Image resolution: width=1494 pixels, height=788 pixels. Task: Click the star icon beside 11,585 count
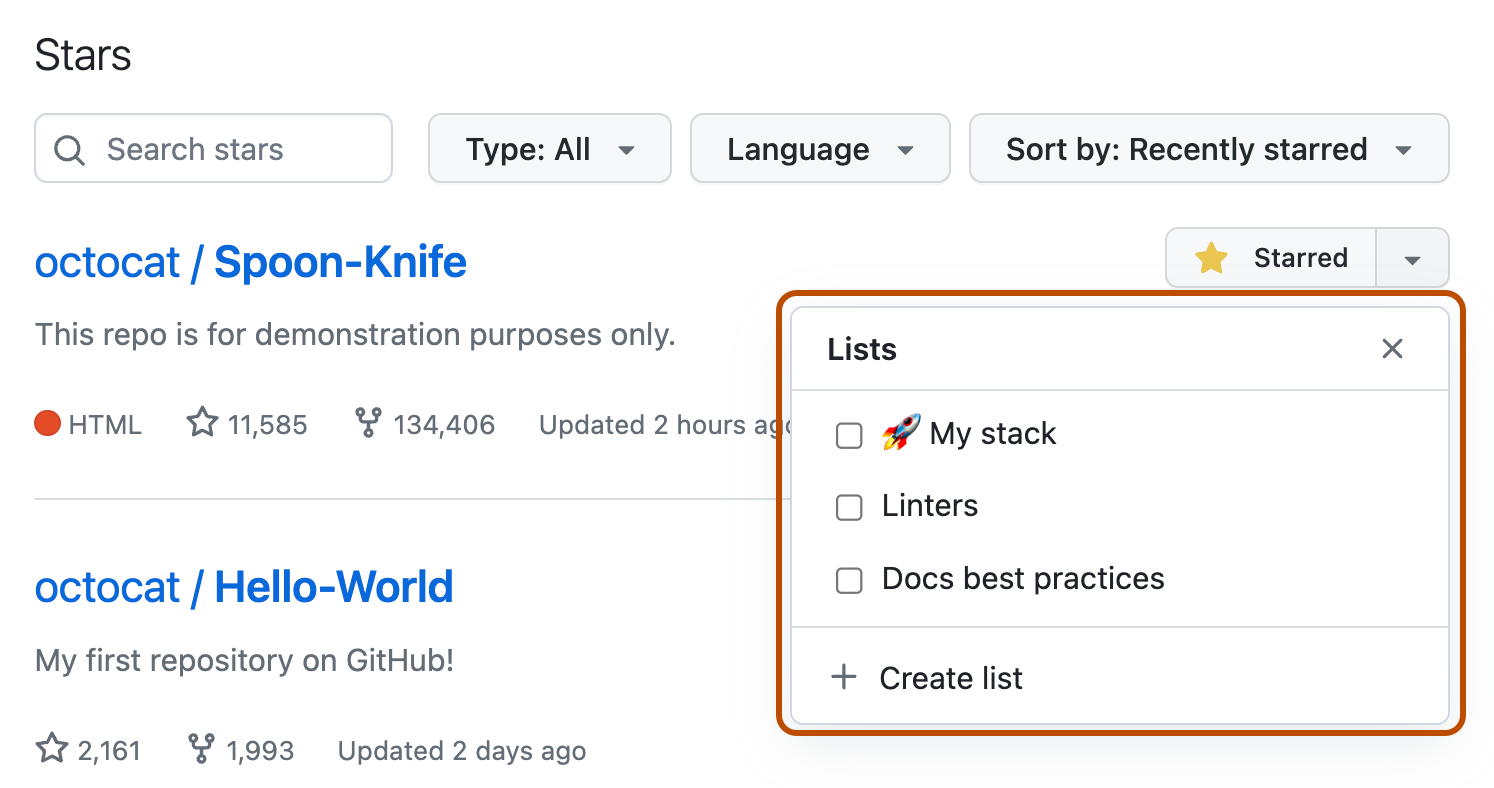coord(203,423)
